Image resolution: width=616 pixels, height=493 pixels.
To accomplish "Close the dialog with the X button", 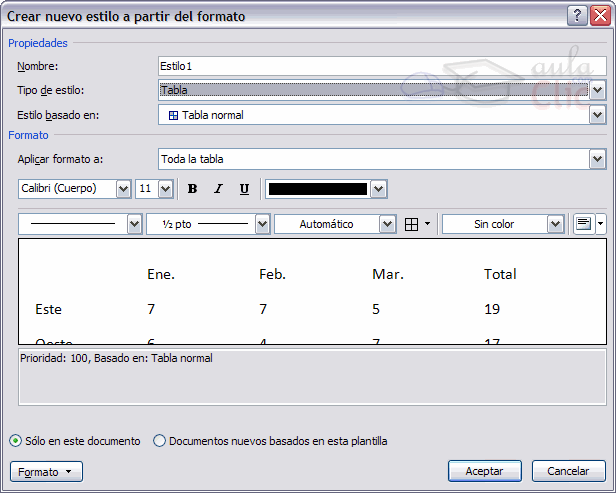I will [601, 16].
